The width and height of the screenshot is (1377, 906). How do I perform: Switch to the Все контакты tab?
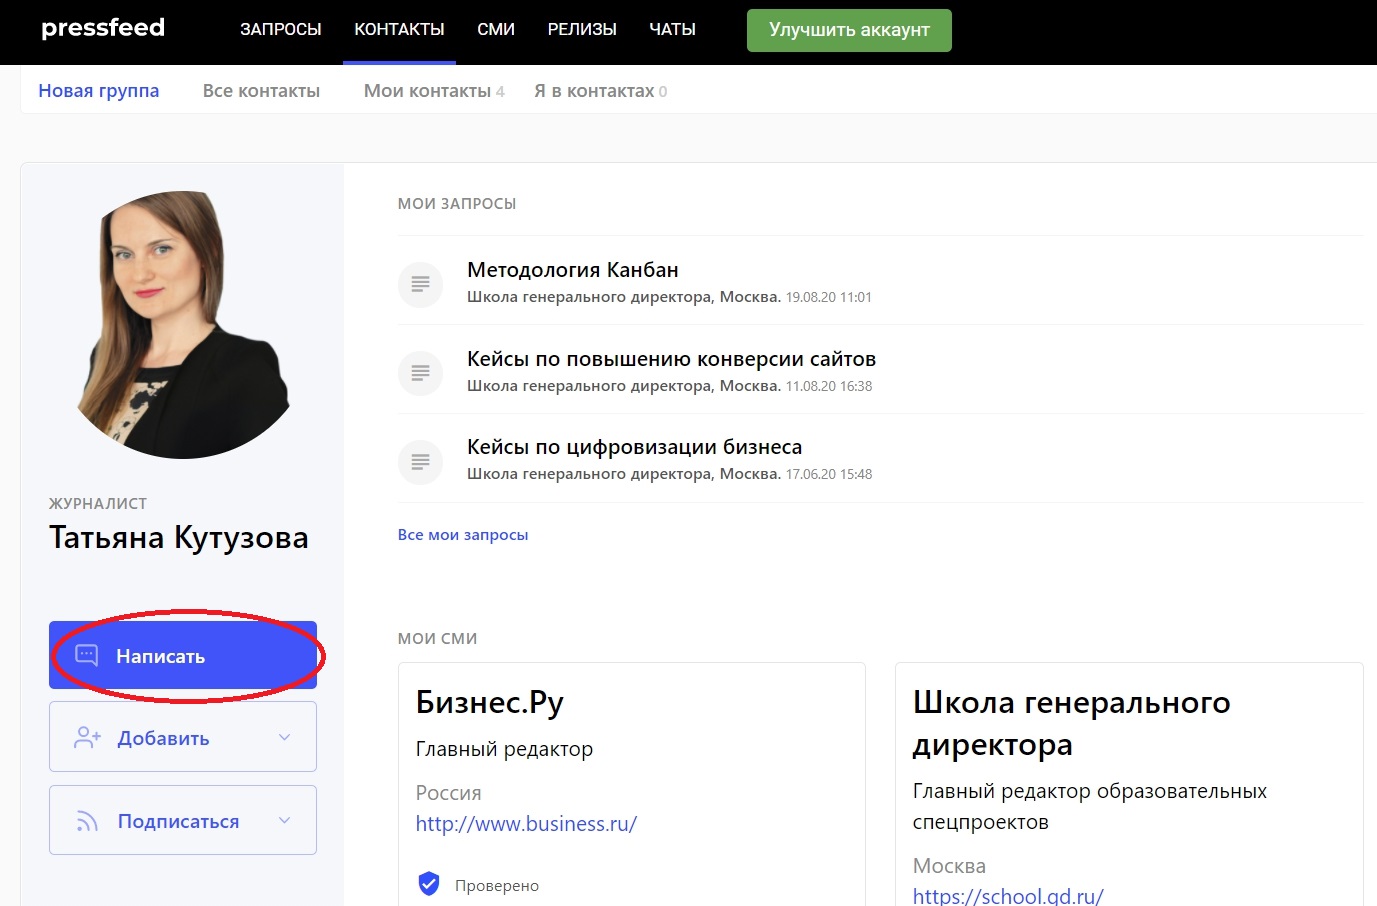click(261, 91)
